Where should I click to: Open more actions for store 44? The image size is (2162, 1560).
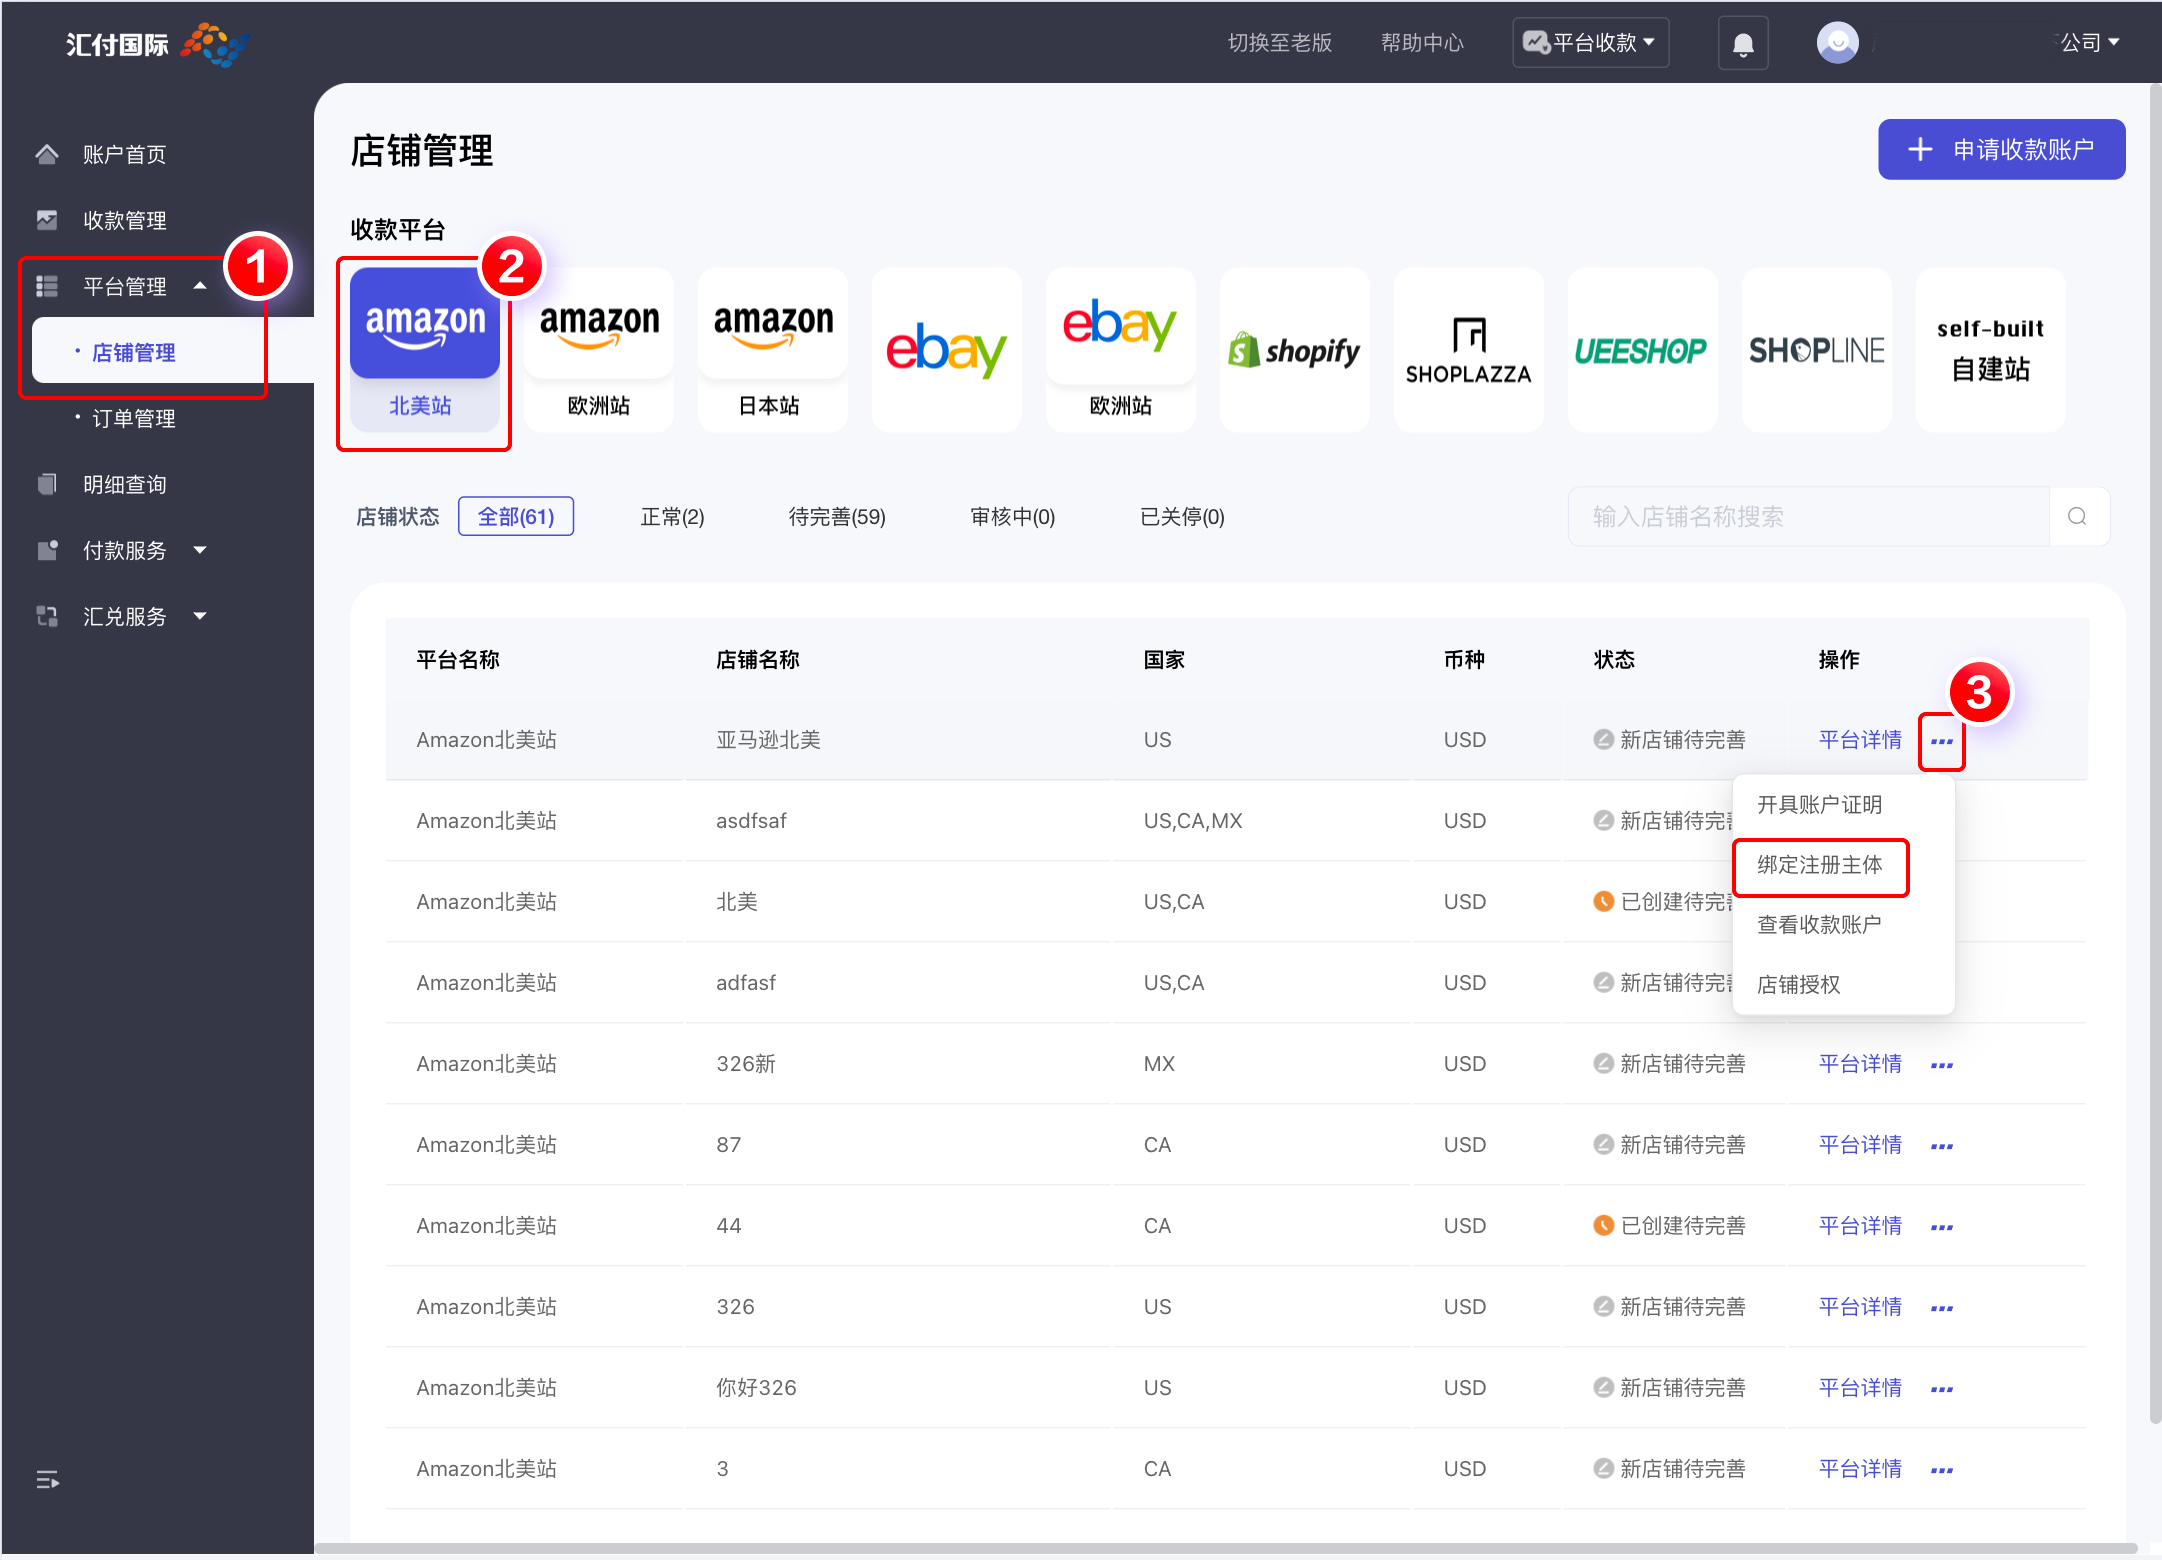1942,1227
